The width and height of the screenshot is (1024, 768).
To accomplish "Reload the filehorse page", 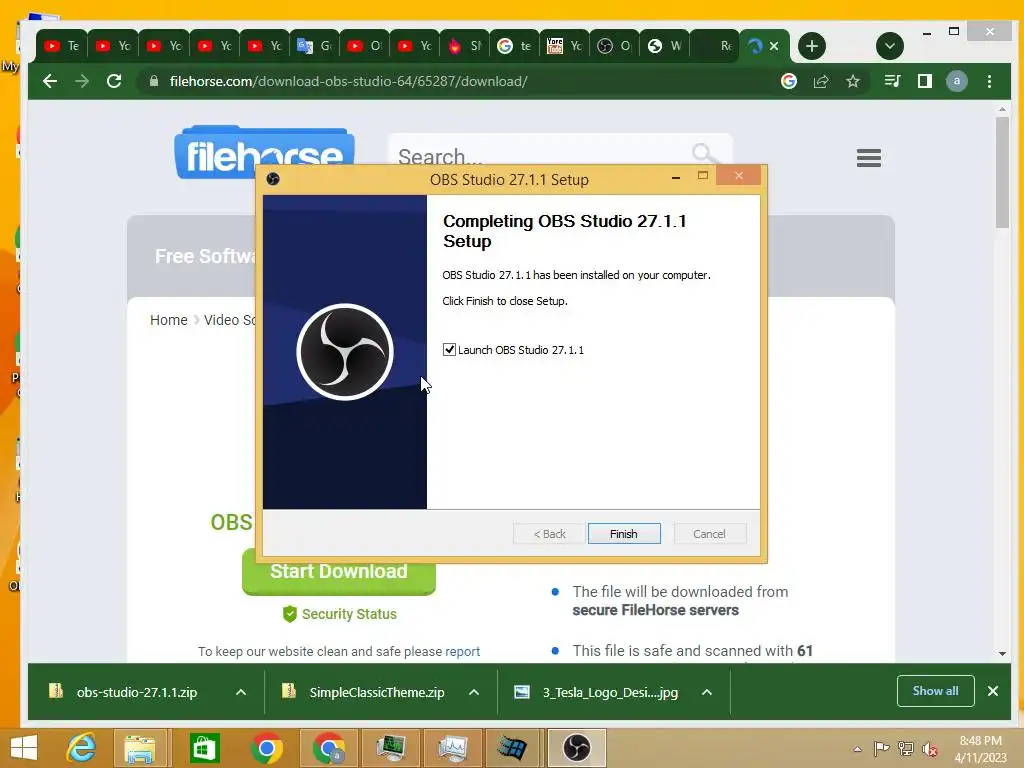I will (114, 81).
